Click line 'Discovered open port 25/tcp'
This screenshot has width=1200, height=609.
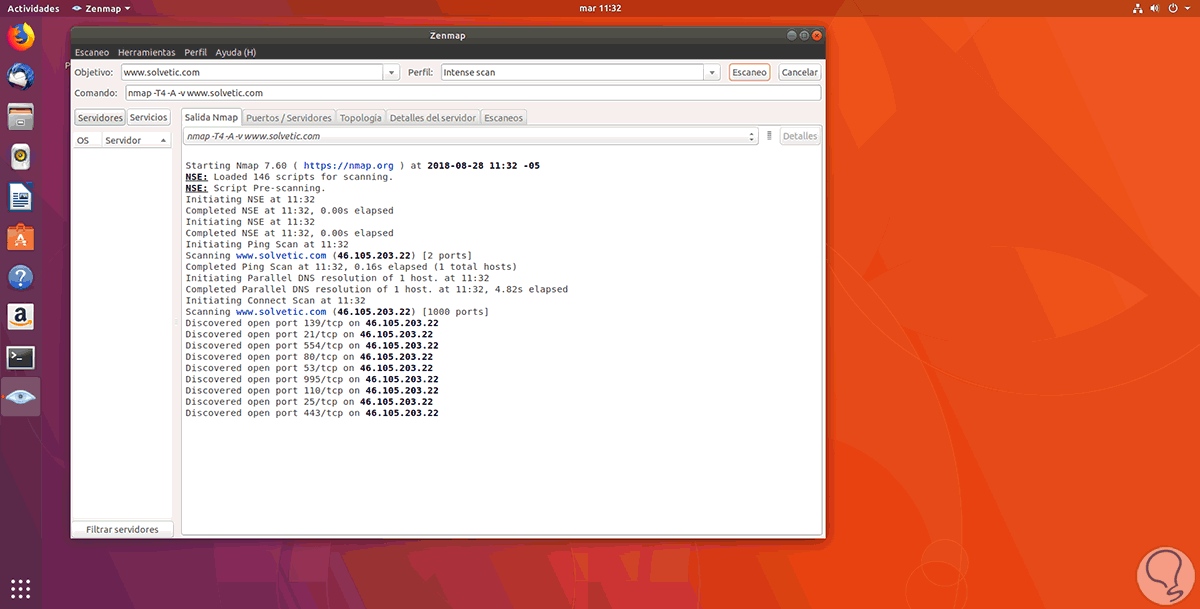tap(309, 401)
